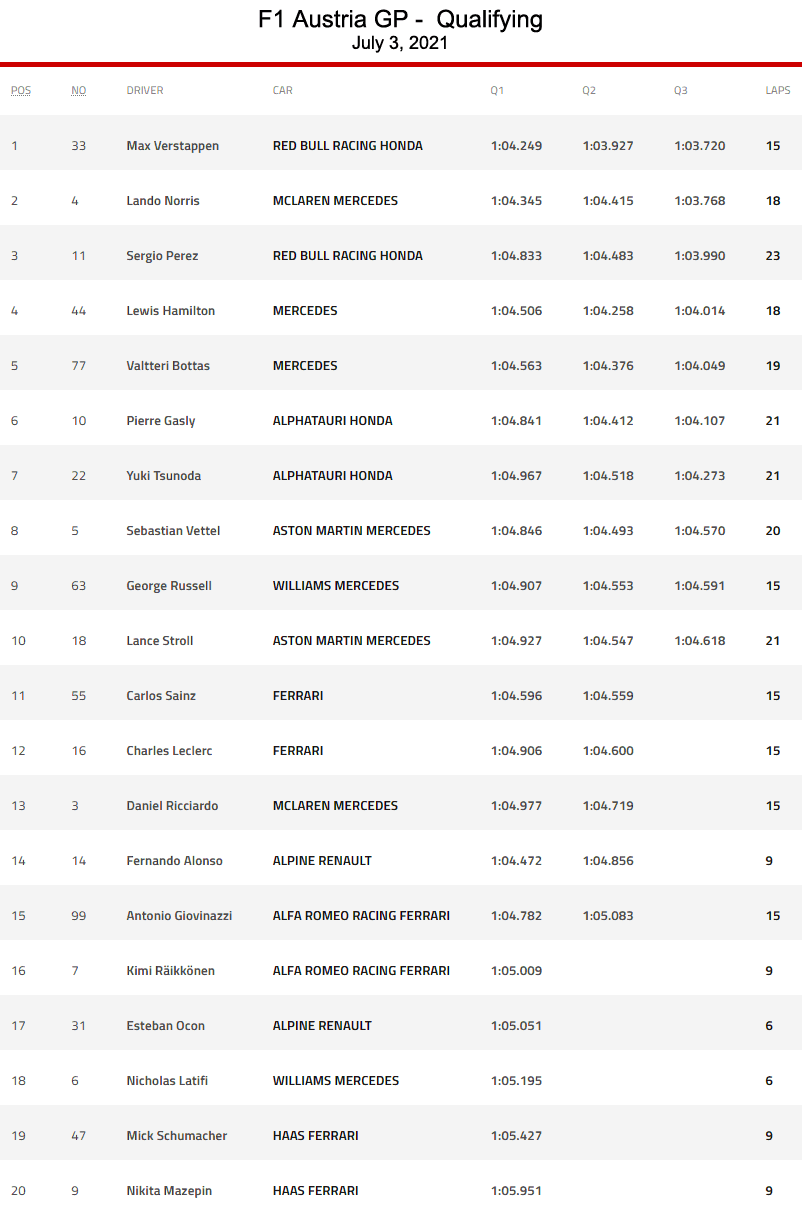
Task: Click Verstappen's Q3 time 1:03.720
Action: pyautogui.click(x=700, y=146)
